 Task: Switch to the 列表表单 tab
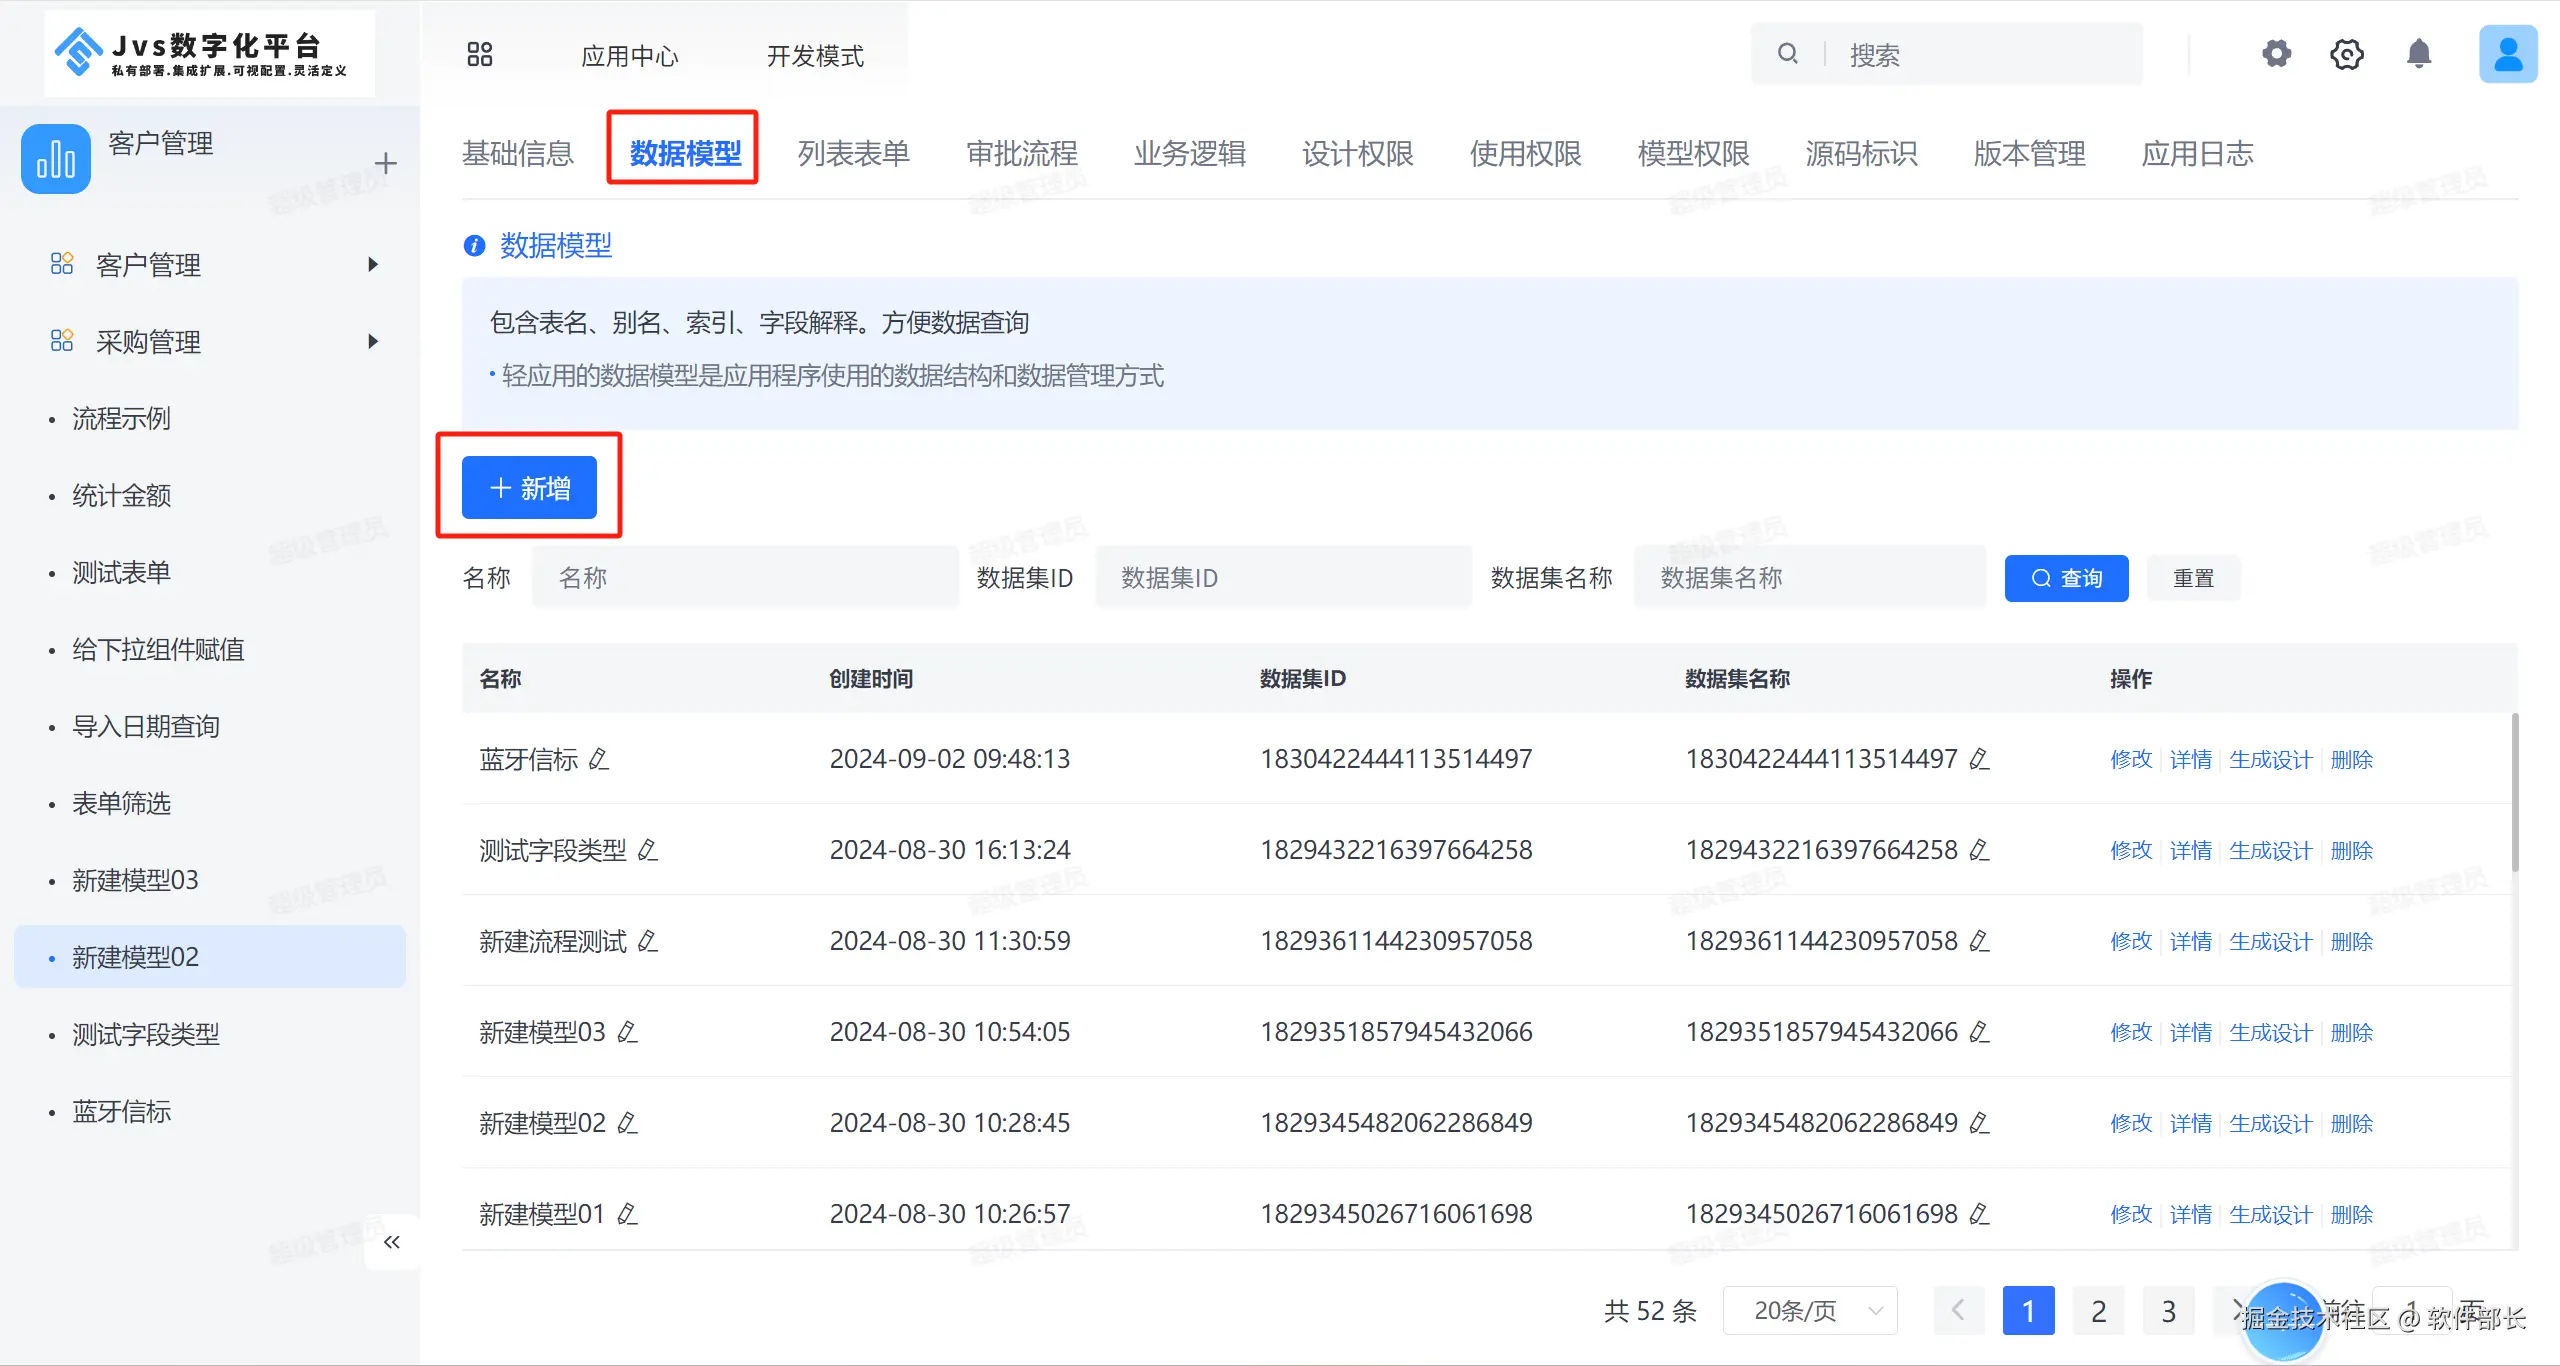[853, 154]
